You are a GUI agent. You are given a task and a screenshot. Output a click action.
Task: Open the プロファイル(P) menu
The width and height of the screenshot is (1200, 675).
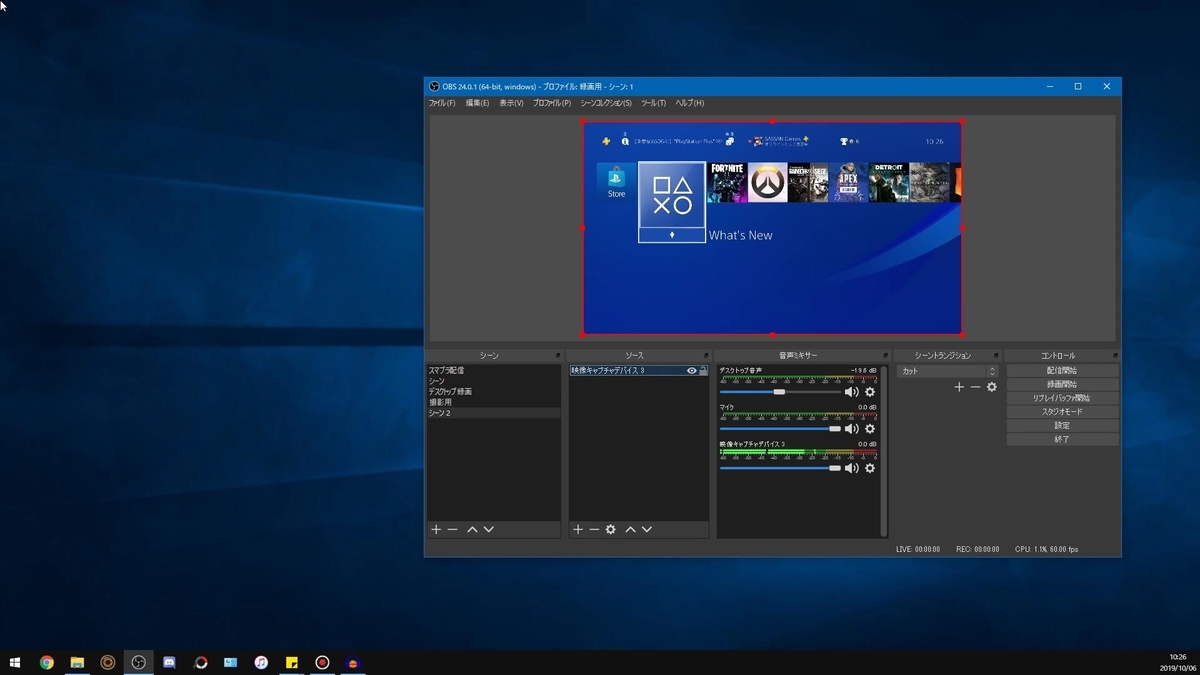[552, 103]
